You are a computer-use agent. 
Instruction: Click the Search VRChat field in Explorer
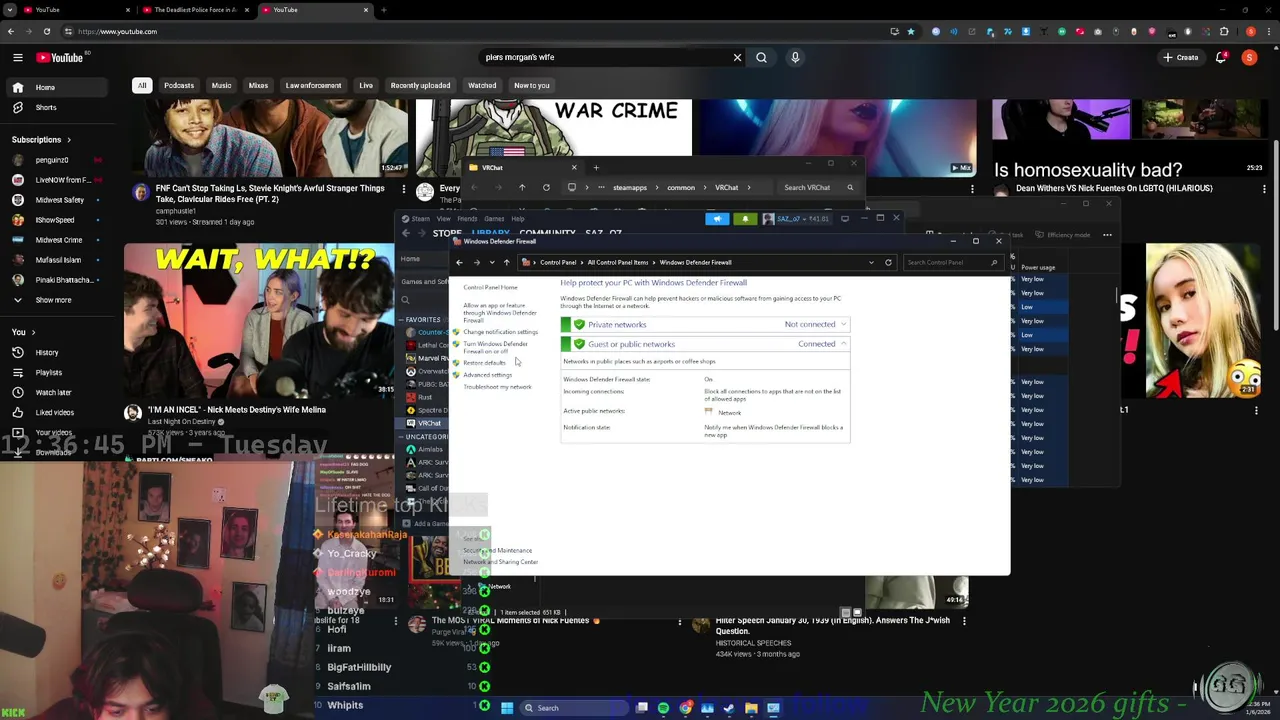(x=819, y=187)
